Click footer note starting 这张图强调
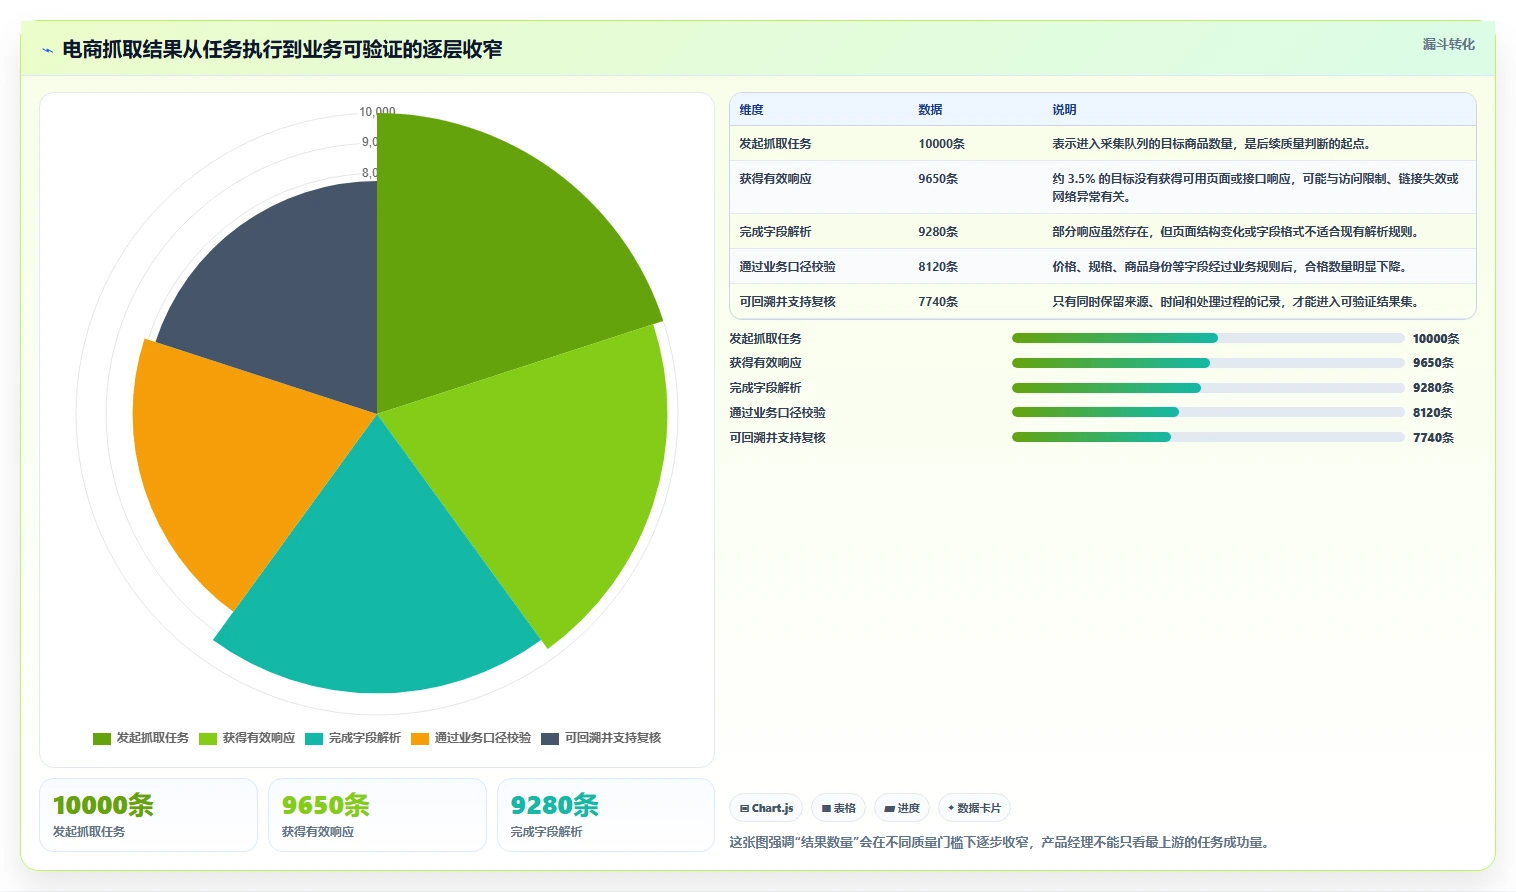The width and height of the screenshot is (1516, 892). 1001,843
